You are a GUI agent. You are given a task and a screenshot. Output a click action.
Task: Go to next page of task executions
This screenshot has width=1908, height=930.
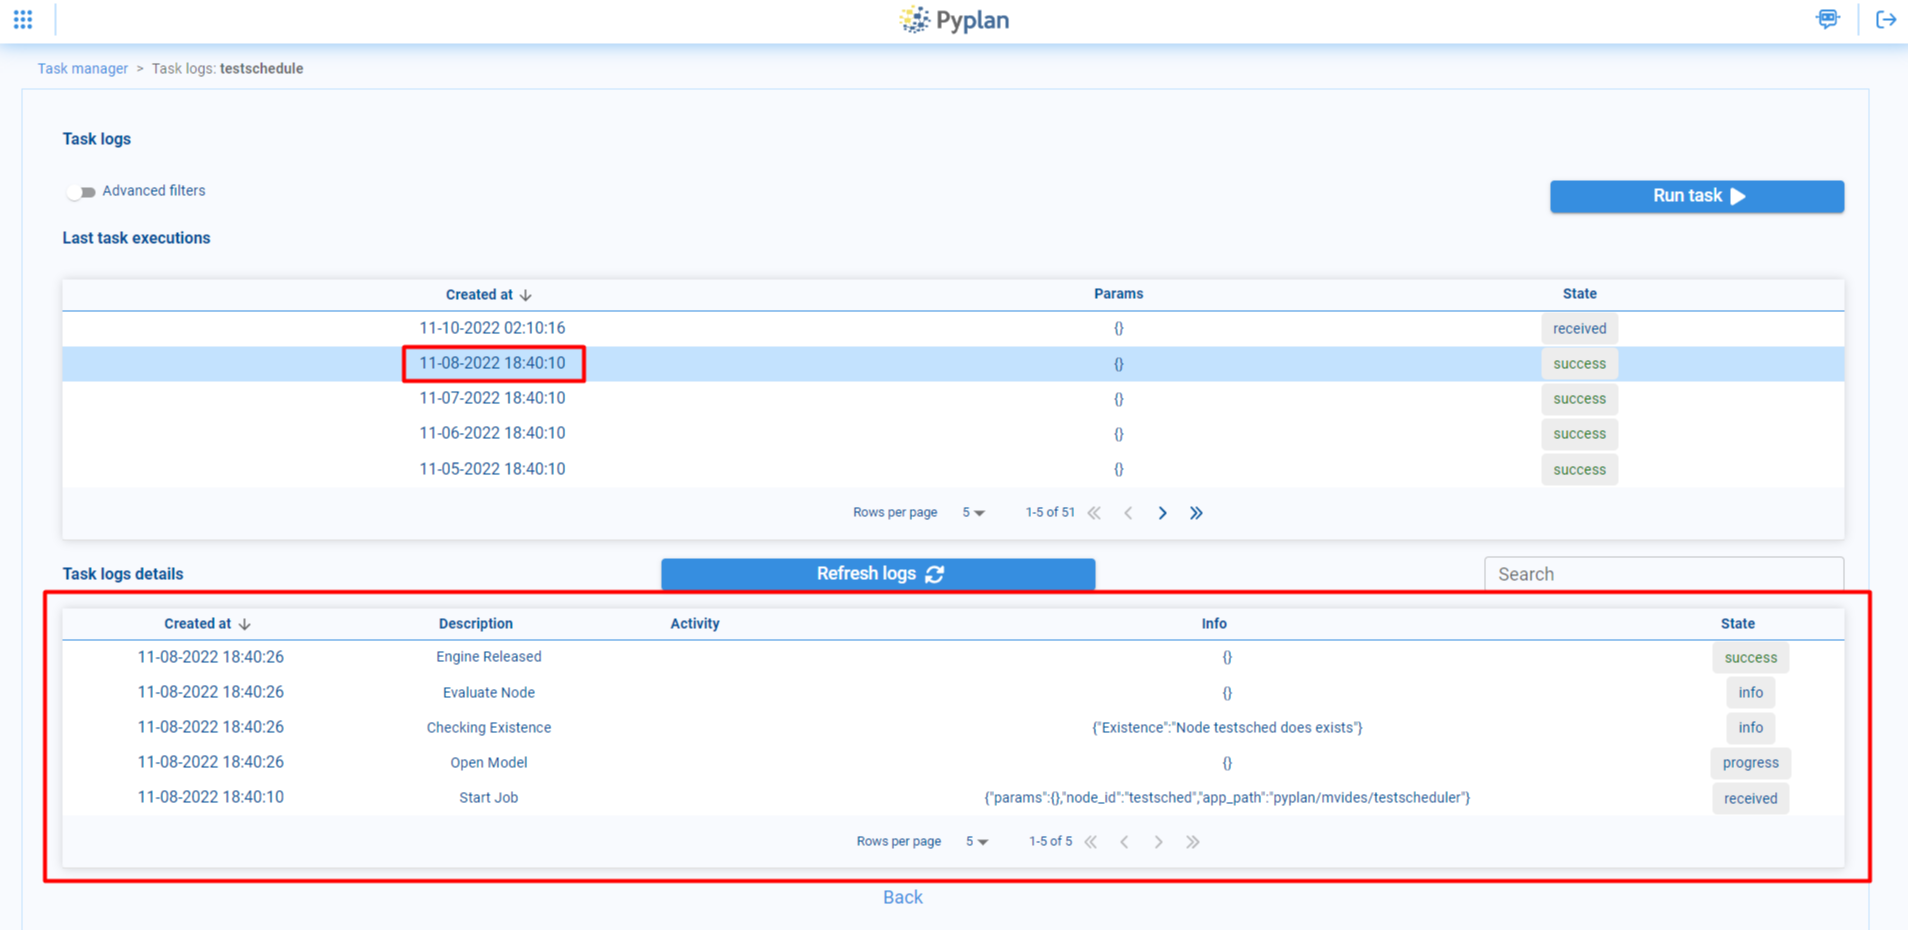point(1162,513)
